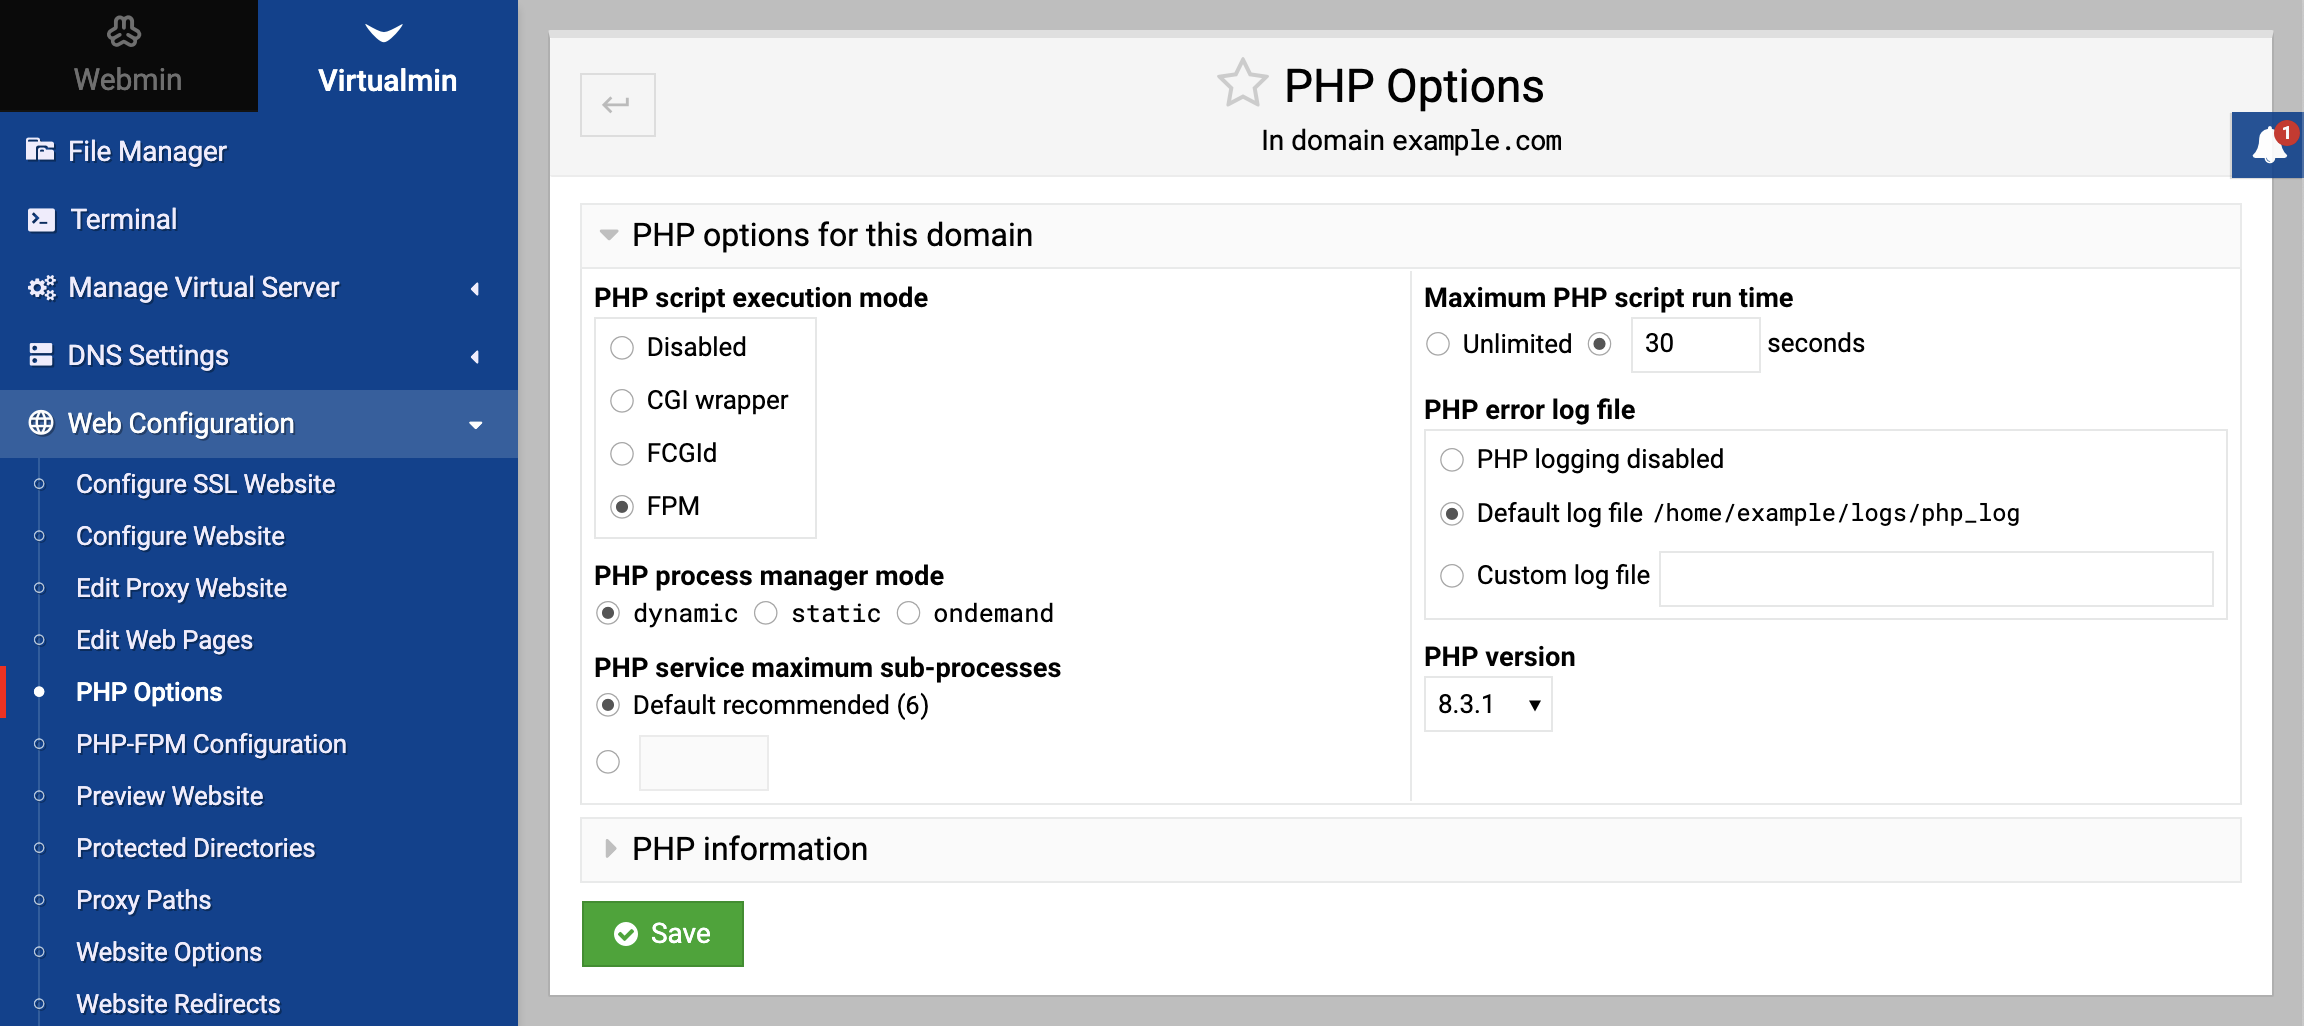This screenshot has height=1026, width=2304.
Task: Expand the PHP information section
Action: point(750,849)
